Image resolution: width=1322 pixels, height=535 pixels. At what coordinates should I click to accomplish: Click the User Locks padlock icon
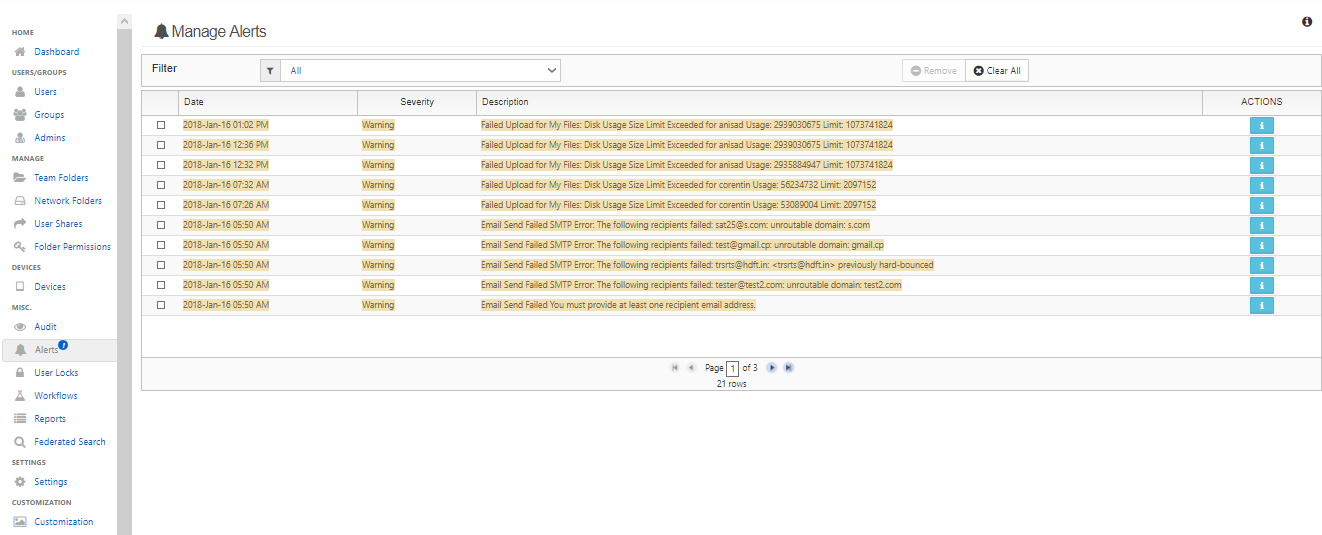click(x=20, y=373)
